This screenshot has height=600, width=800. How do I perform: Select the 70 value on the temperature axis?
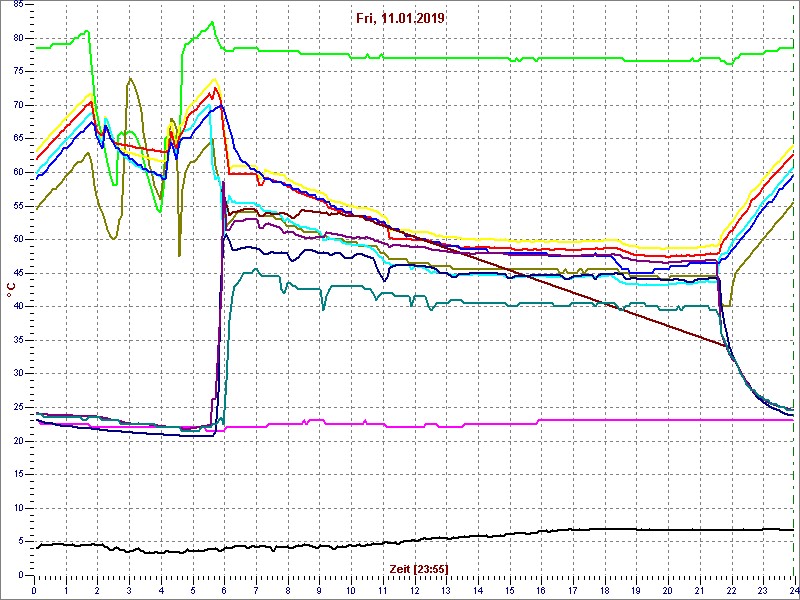[x=18, y=106]
